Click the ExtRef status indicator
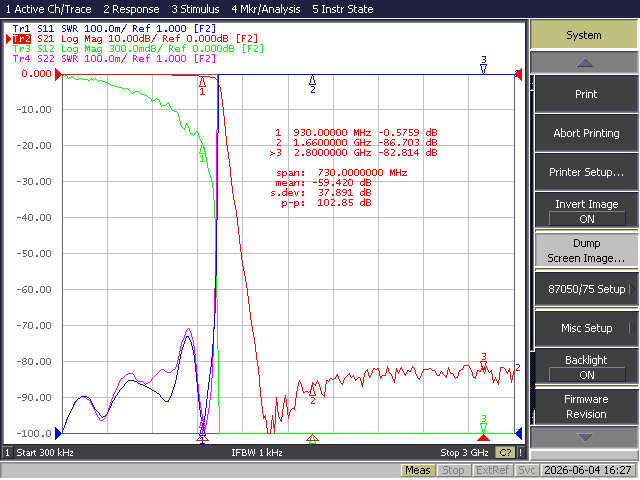This screenshot has width=640, height=480. click(492, 471)
